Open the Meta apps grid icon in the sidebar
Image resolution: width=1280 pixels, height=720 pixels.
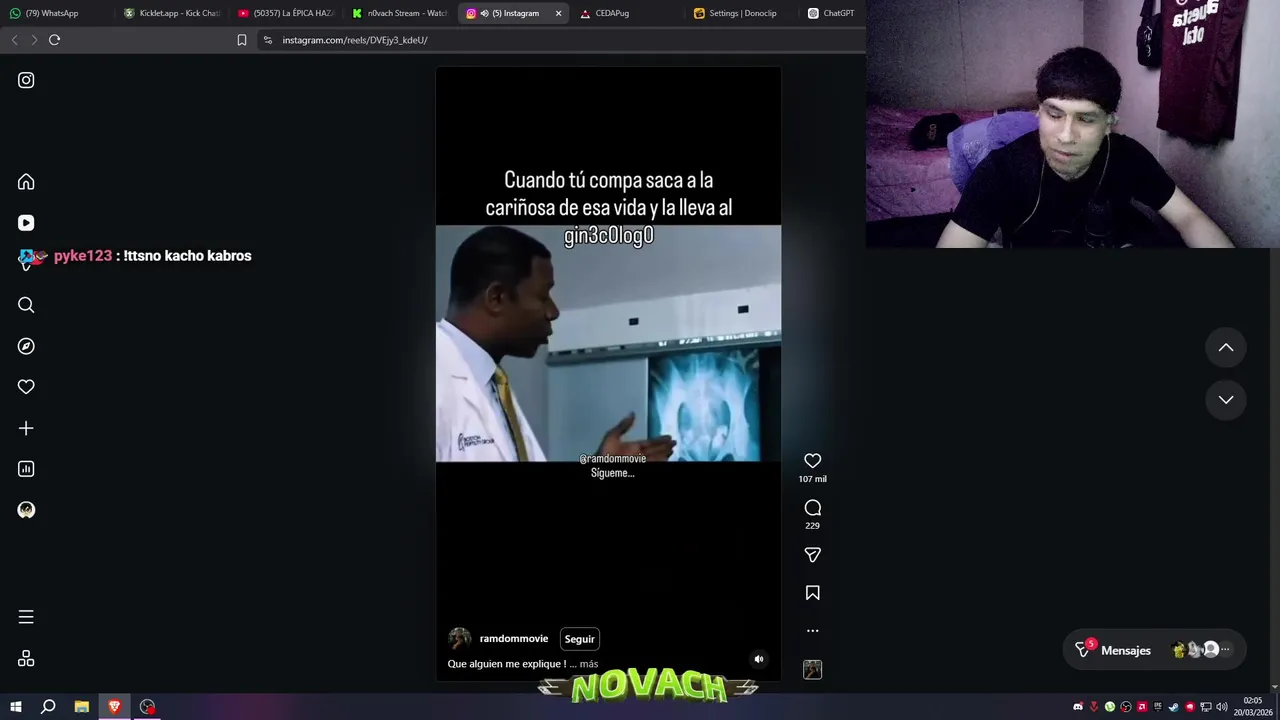pyautogui.click(x=26, y=658)
